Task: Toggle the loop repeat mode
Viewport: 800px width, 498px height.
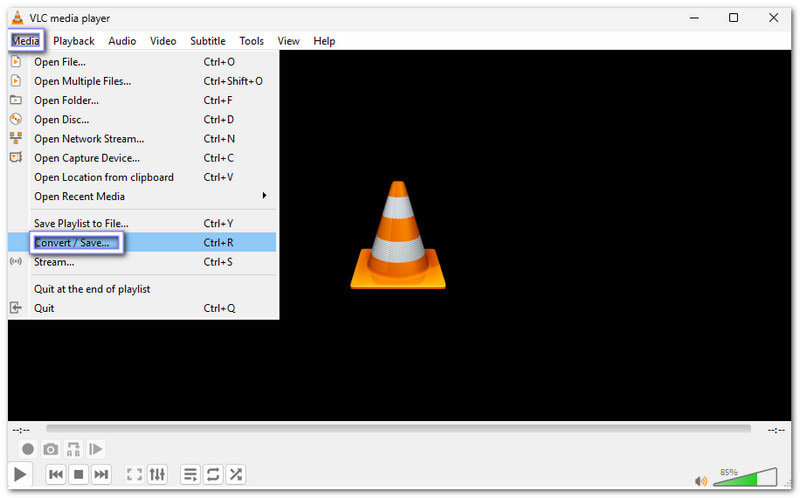Action: [x=212, y=474]
